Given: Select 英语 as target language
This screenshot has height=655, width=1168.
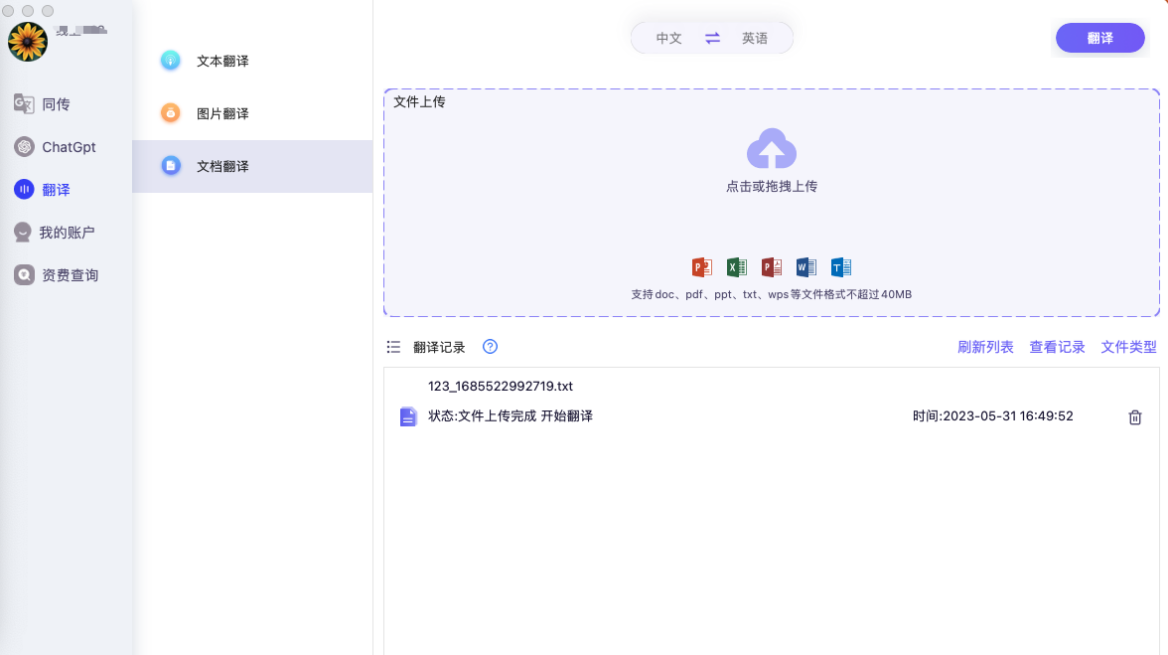Looking at the screenshot, I should pos(757,37).
